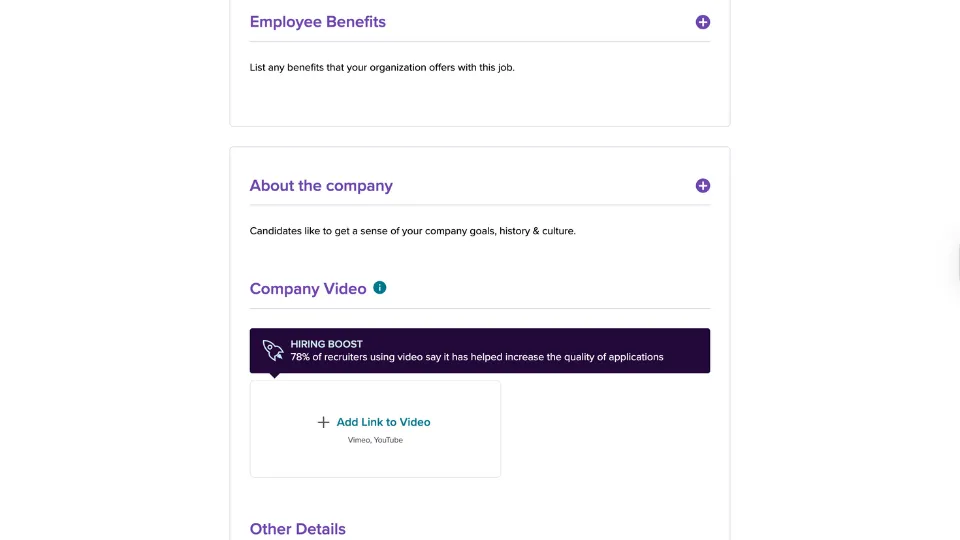Expand the About the company plus icon
Image resolution: width=960 pixels, height=540 pixels.
(x=703, y=186)
